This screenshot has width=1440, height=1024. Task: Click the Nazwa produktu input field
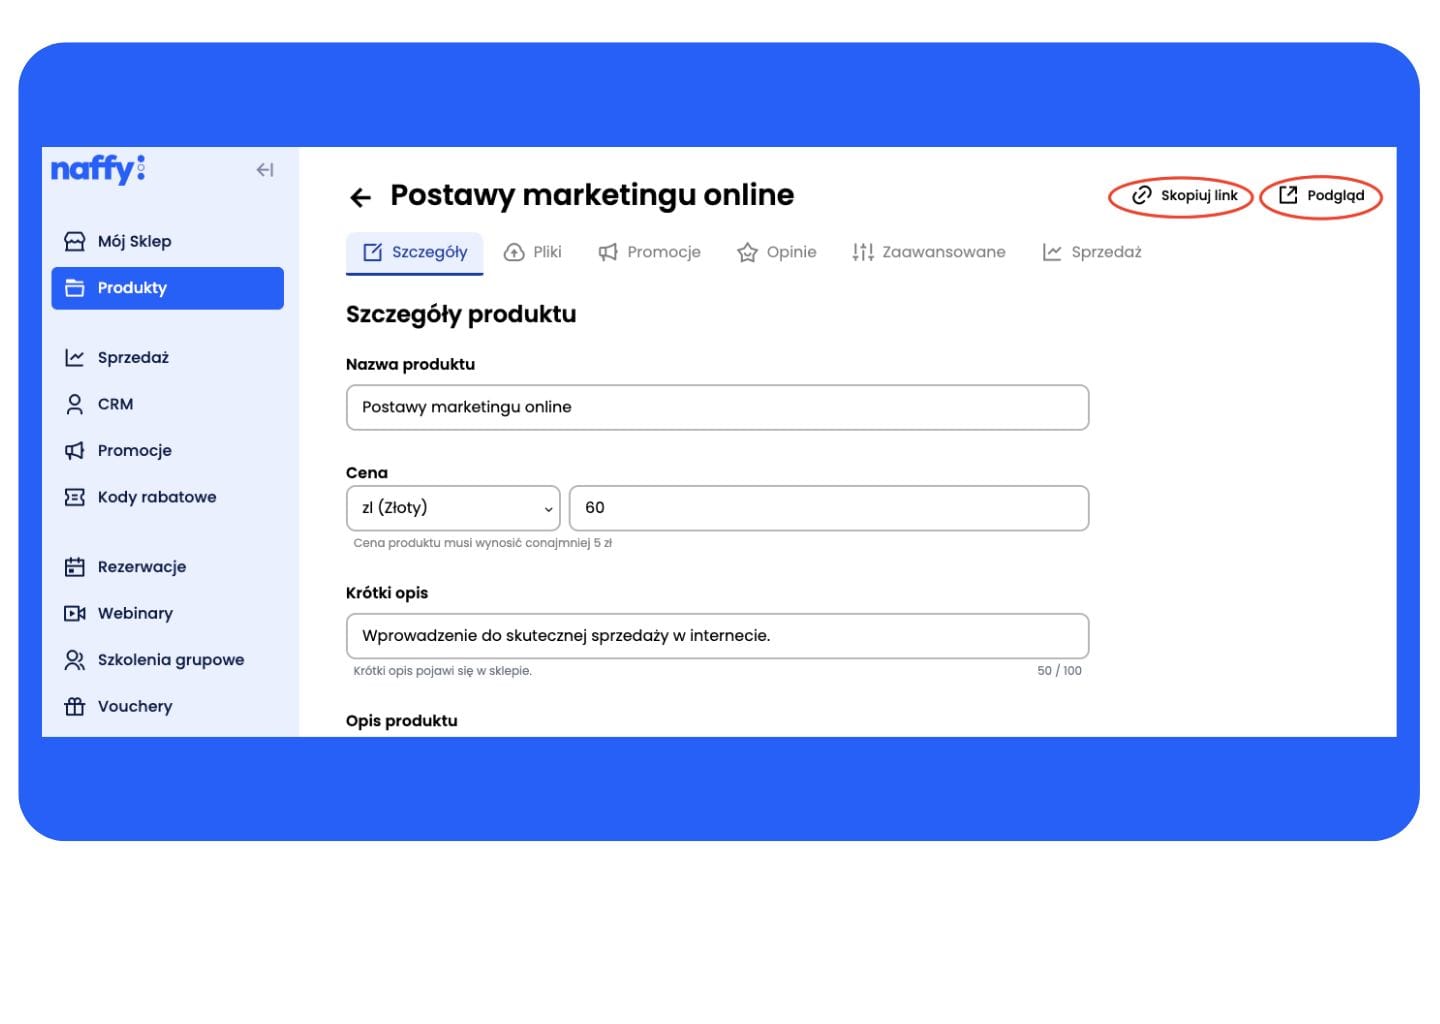(717, 407)
